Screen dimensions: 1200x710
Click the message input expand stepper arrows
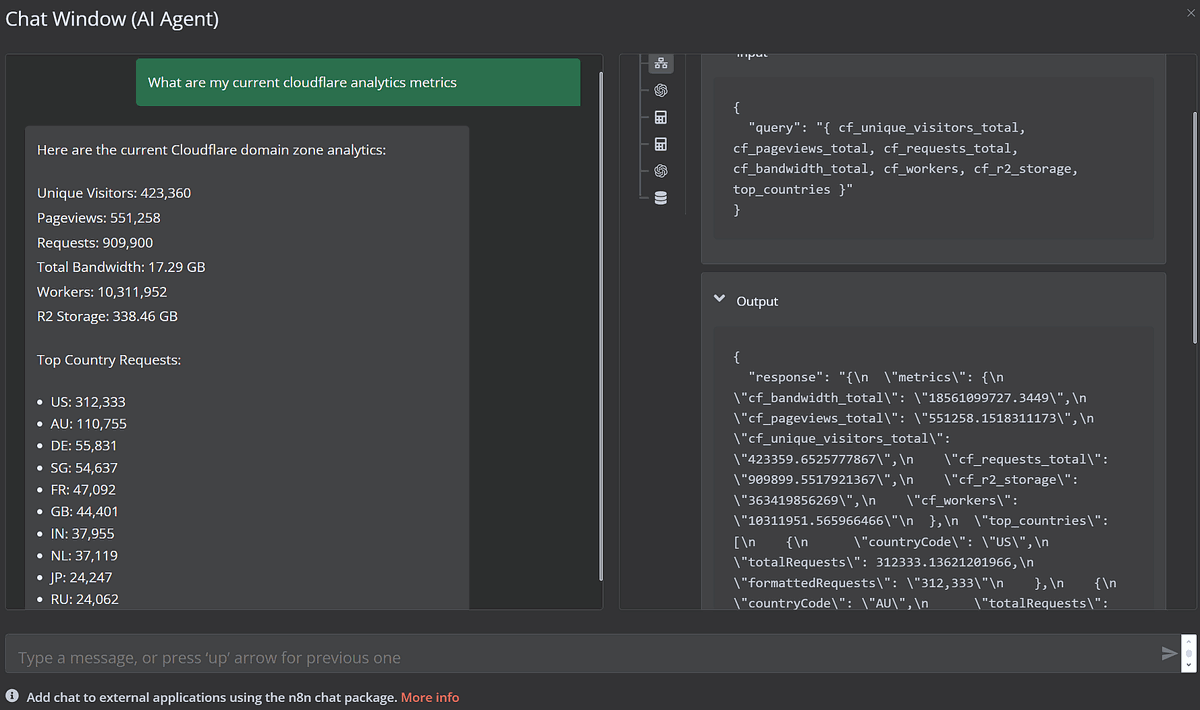click(x=1188, y=654)
